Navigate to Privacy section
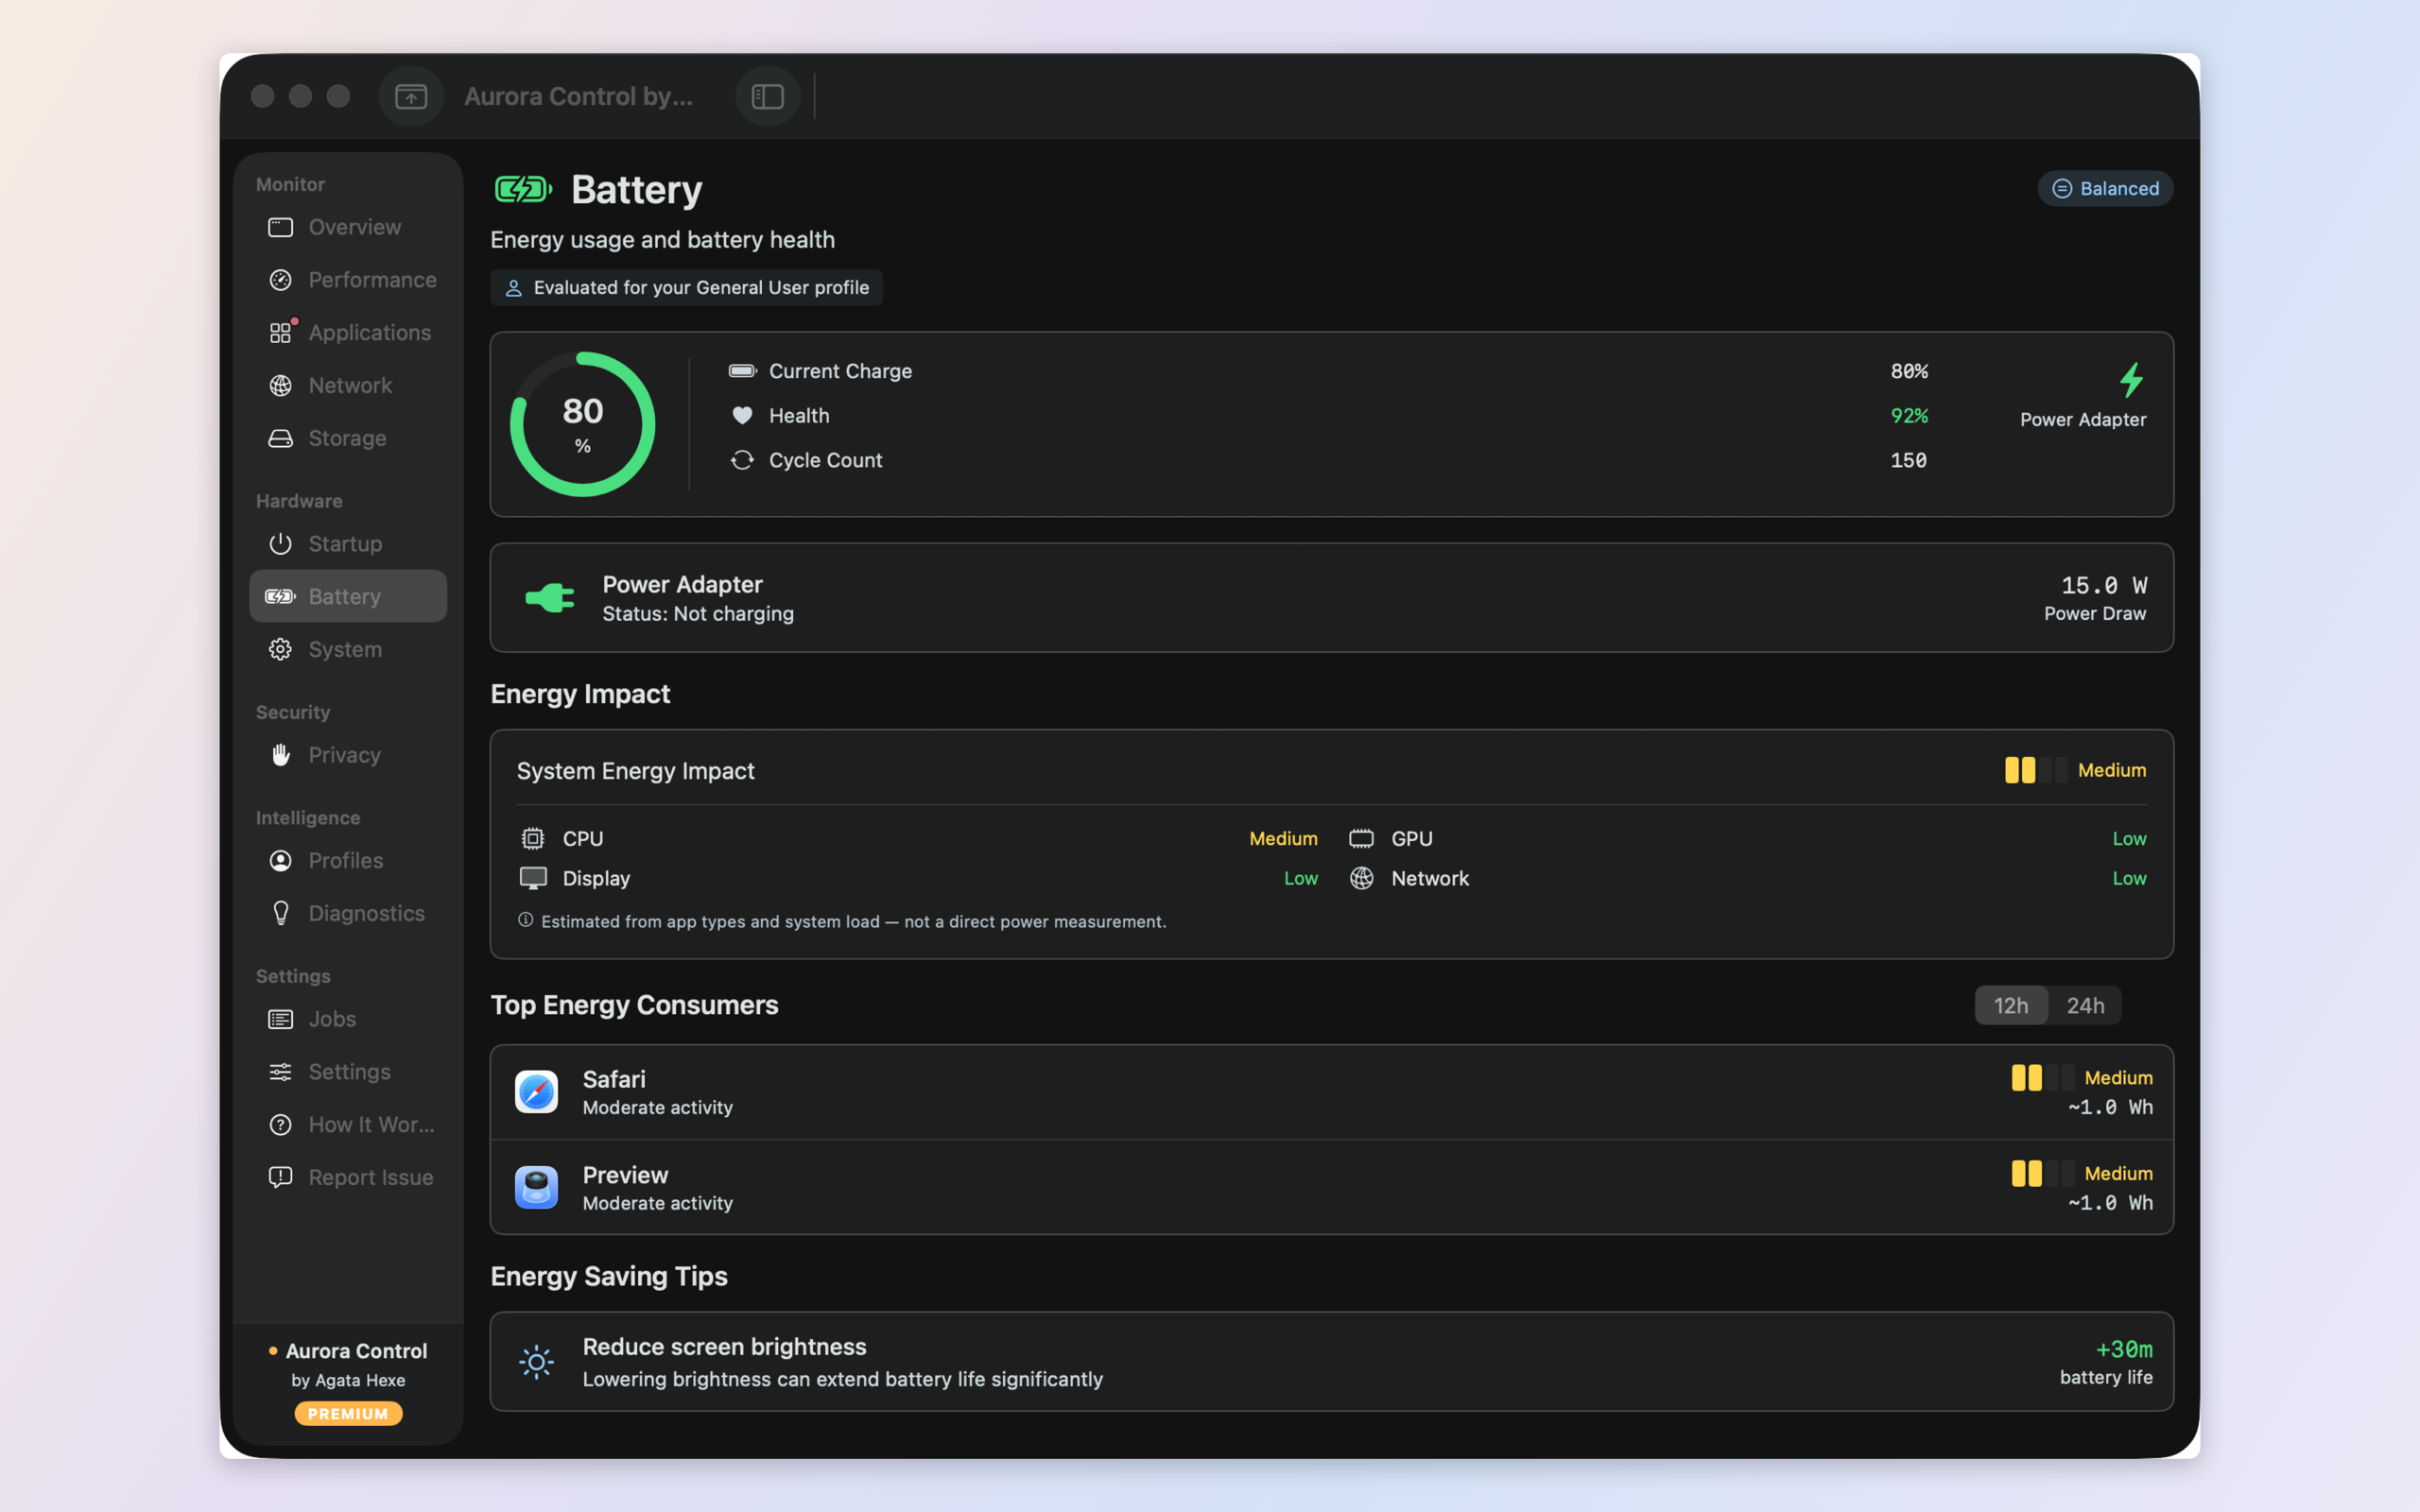Screen dimensions: 2420x1512 348,755
